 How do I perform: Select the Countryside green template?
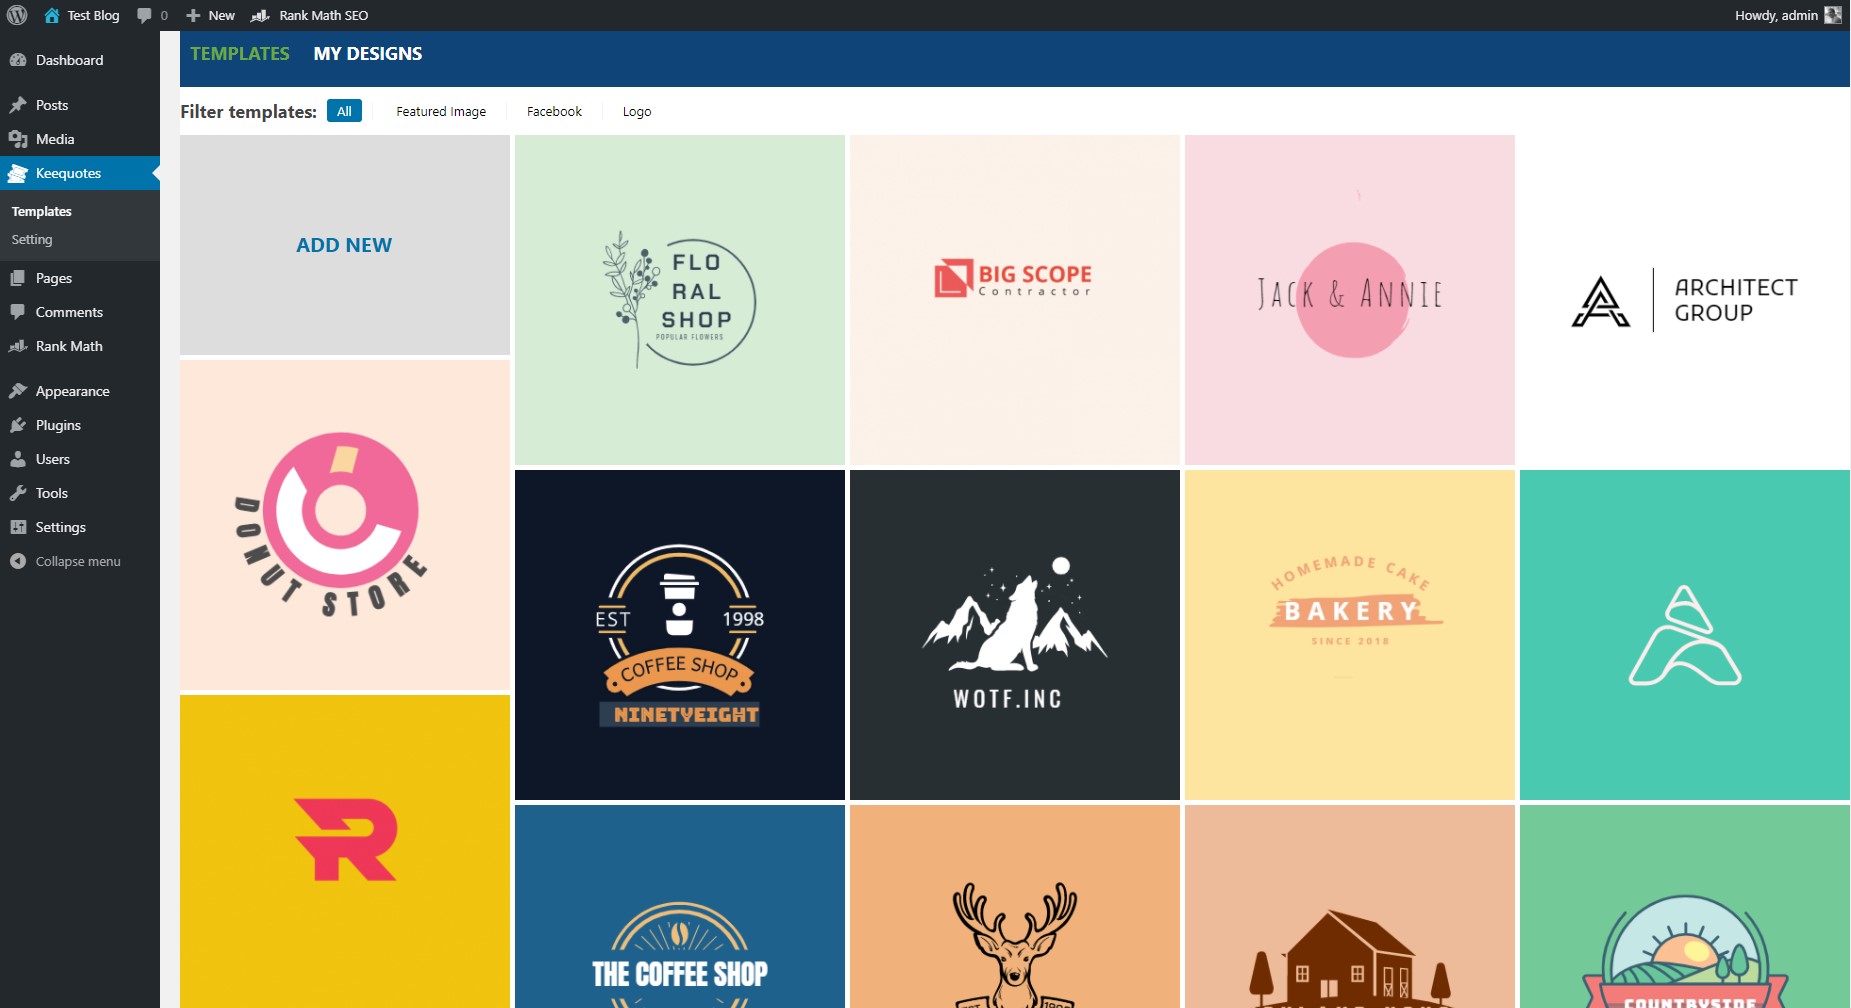click(1685, 906)
